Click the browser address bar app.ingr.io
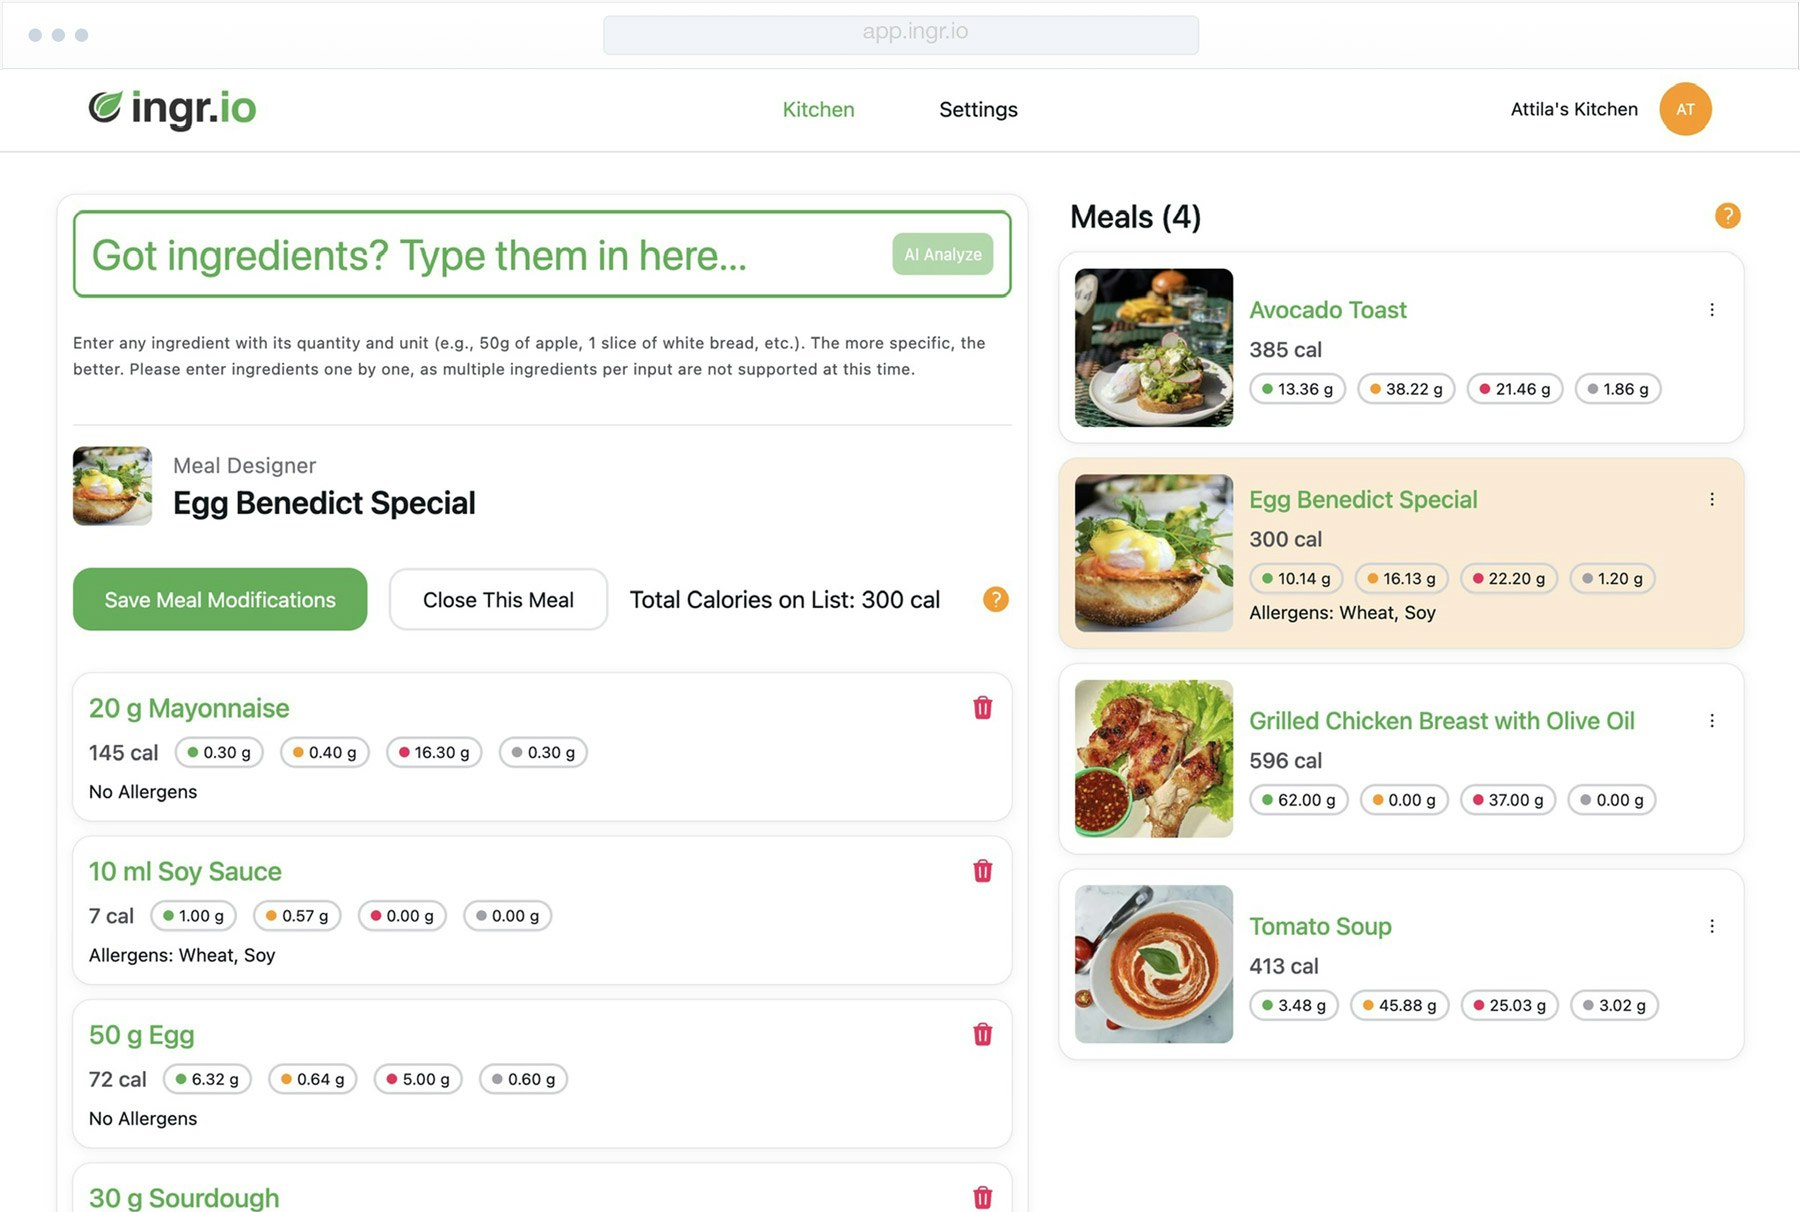 pos(900,33)
